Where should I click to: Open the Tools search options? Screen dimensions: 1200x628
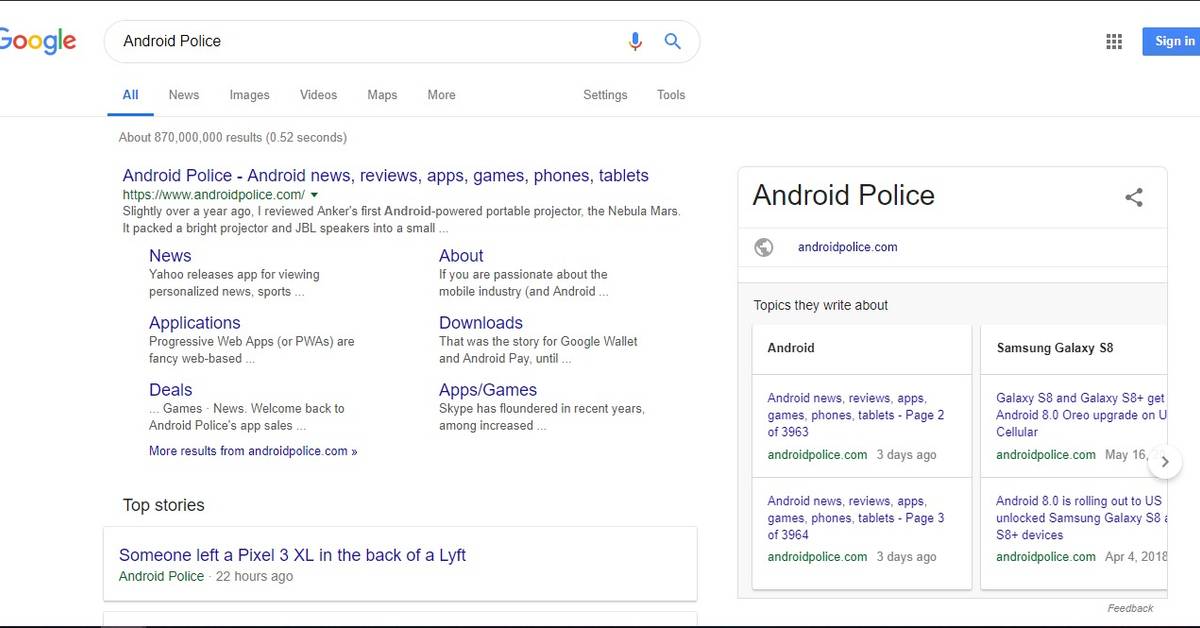(x=671, y=95)
